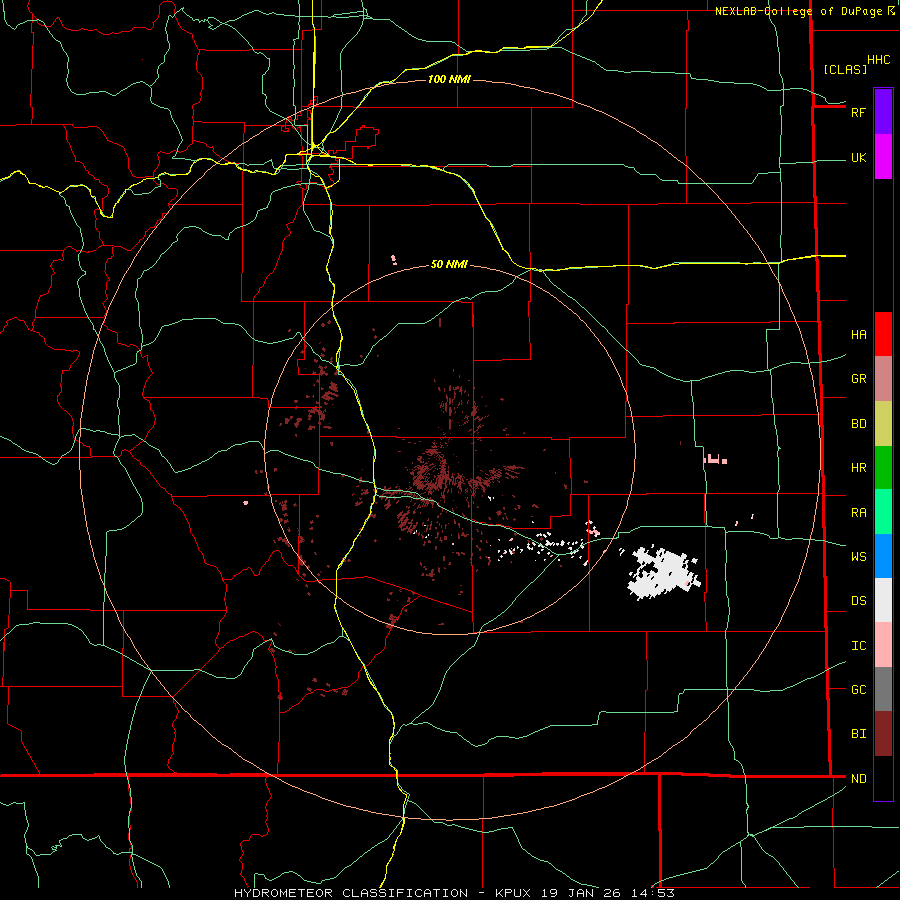Click the 19 JAN 26 date text
Viewport: 900px width, 900px height.
click(580, 893)
